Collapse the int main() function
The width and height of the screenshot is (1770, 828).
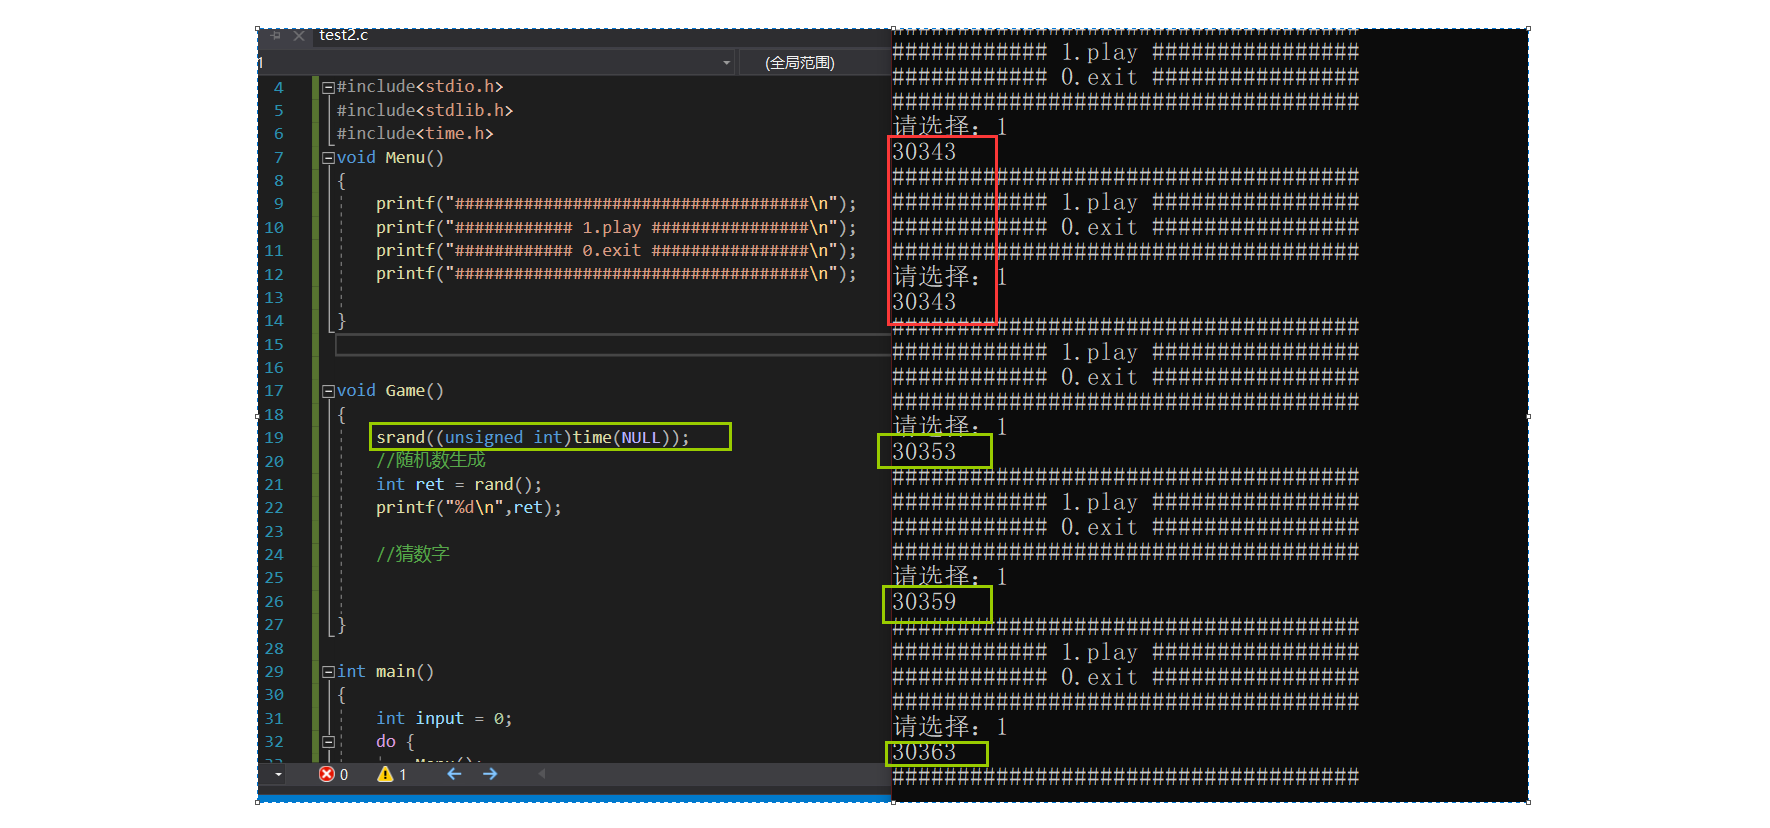[328, 673]
